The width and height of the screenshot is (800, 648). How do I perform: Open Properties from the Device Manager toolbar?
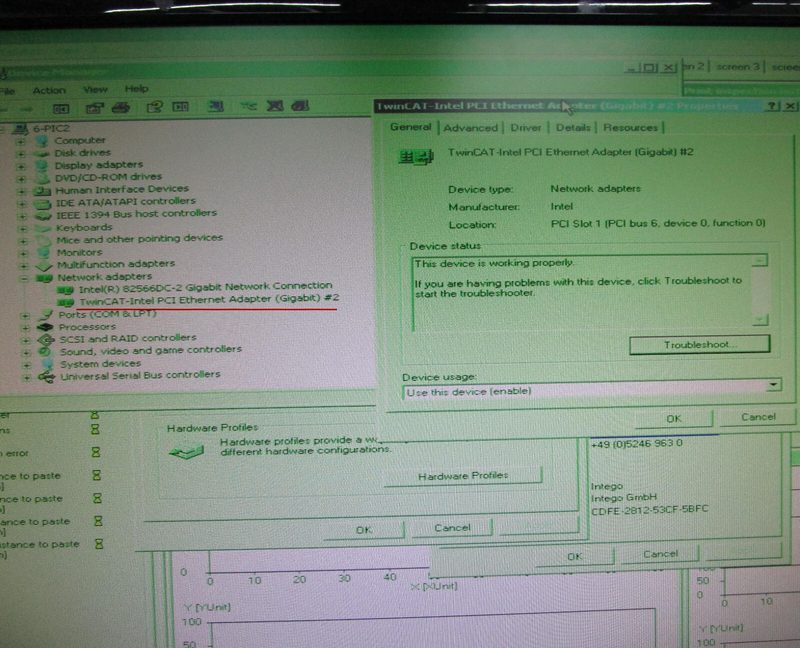click(94, 108)
